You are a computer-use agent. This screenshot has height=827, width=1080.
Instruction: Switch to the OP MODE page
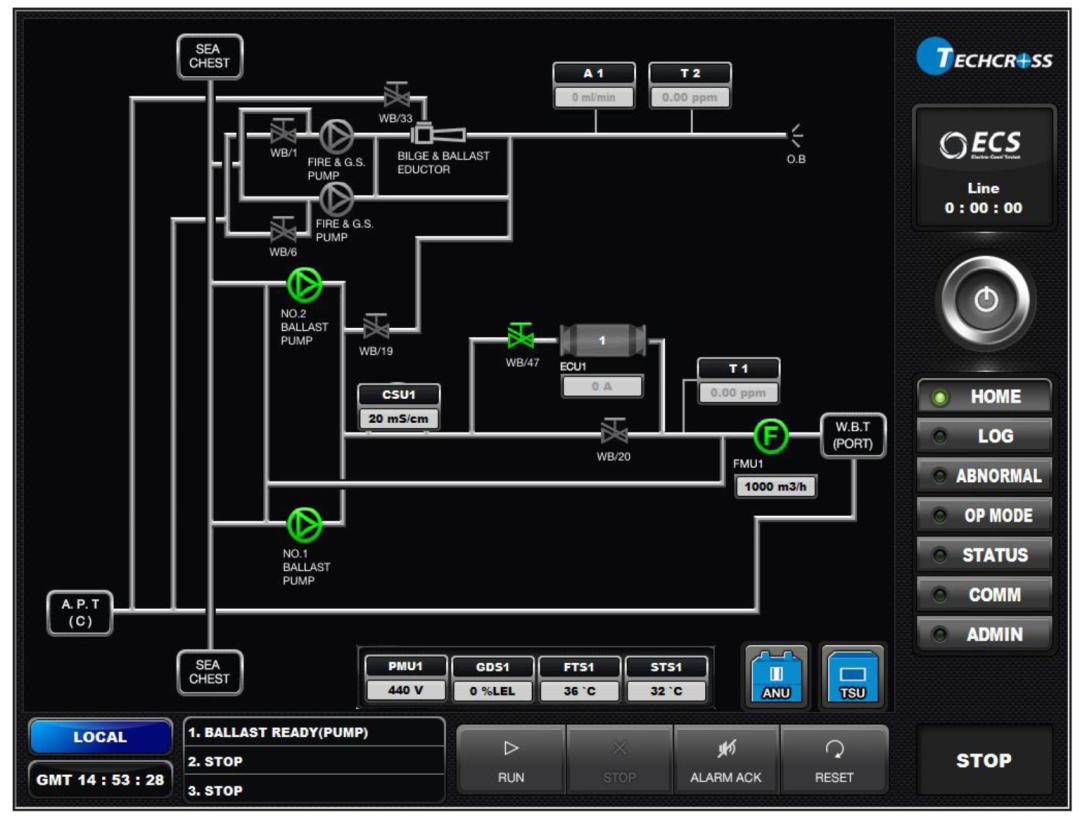coord(984,516)
